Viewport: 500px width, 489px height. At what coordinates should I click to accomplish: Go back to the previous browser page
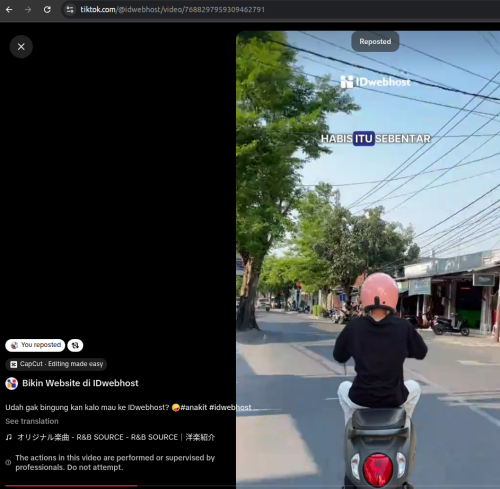(x=9, y=10)
